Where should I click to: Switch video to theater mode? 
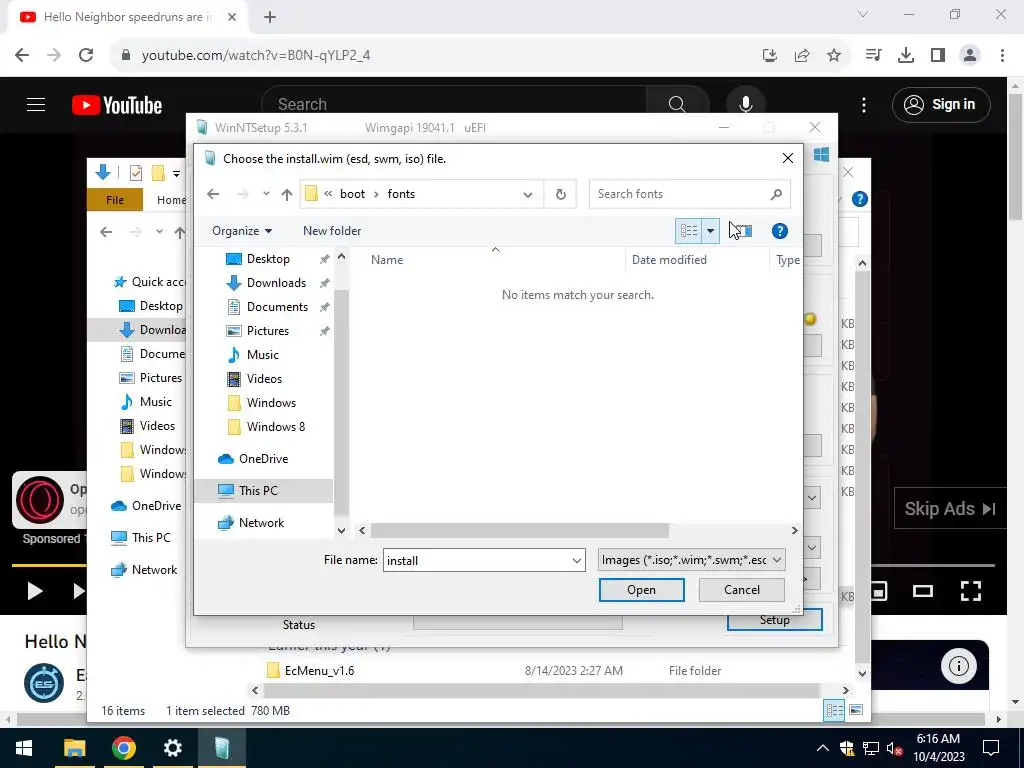pos(922,591)
